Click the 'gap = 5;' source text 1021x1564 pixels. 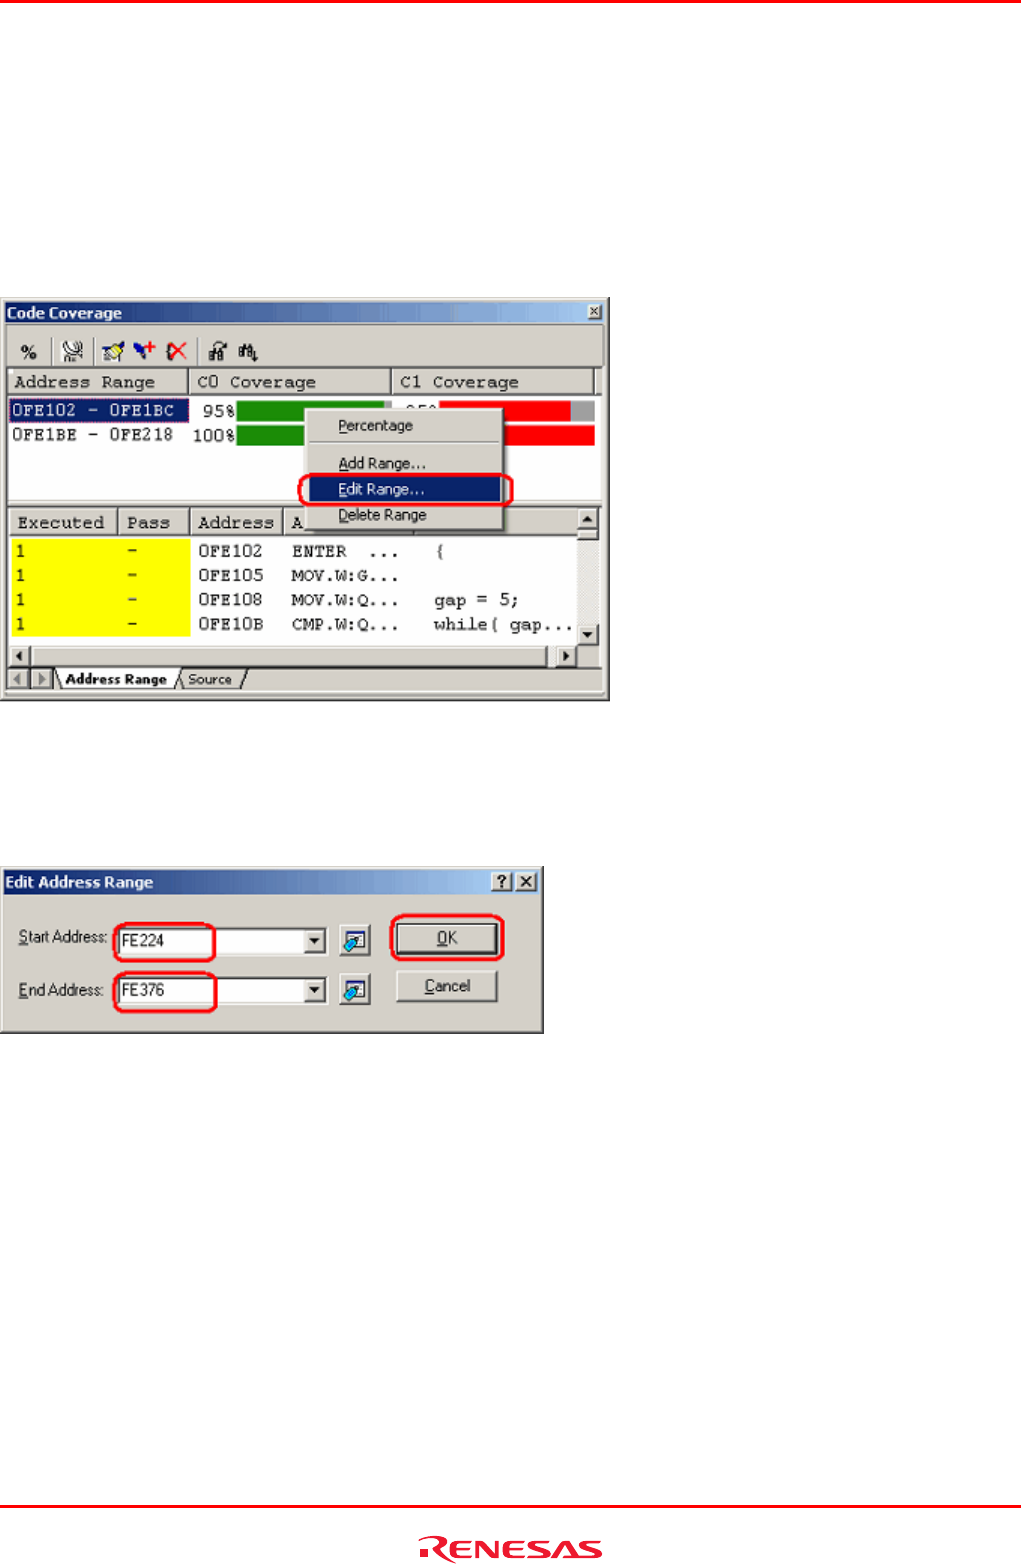tap(476, 600)
